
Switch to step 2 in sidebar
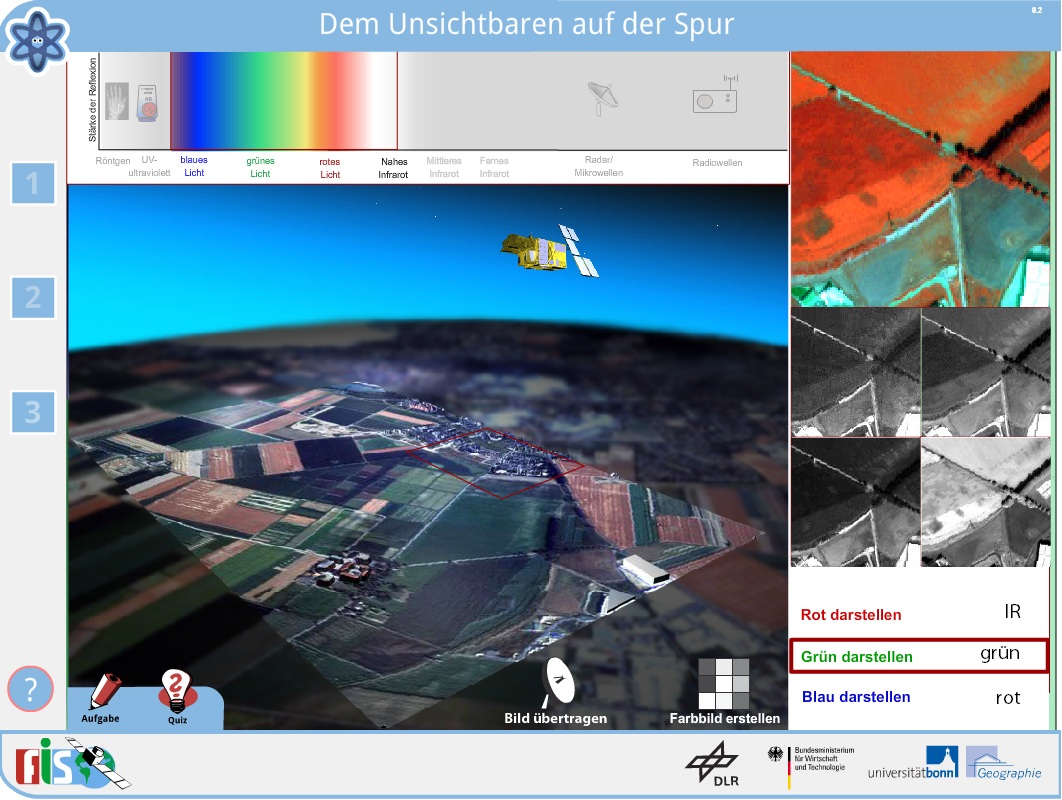tap(33, 297)
